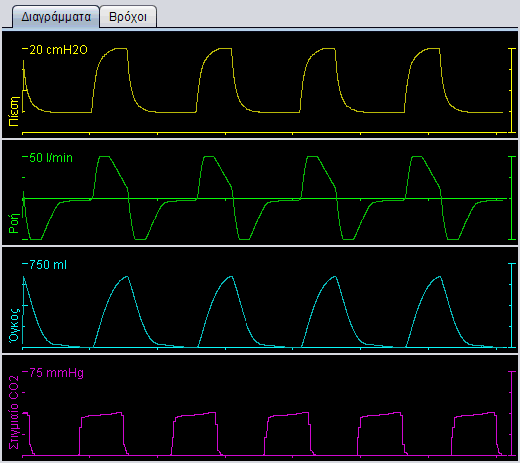Viewport: 520px width, 463px height.
Task: Select the Διαγράμματα tab
Action: coord(56,17)
